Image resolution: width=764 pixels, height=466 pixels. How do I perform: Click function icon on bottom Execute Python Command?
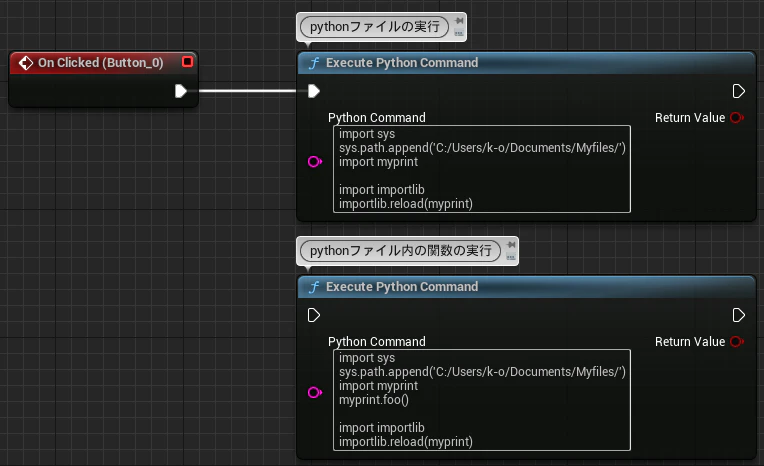pyautogui.click(x=314, y=287)
